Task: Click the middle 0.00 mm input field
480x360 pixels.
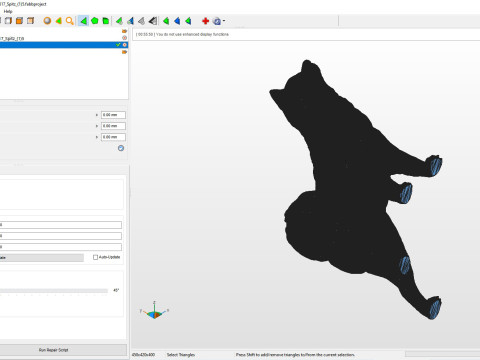Action: pos(113,126)
